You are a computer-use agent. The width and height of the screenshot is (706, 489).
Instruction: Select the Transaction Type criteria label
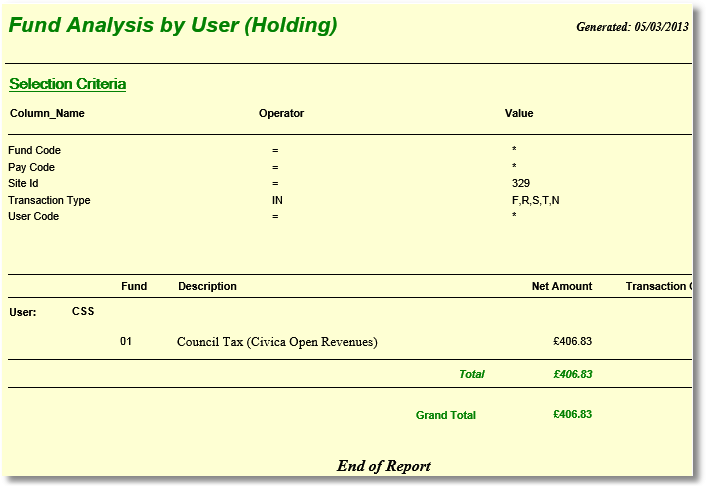49,200
